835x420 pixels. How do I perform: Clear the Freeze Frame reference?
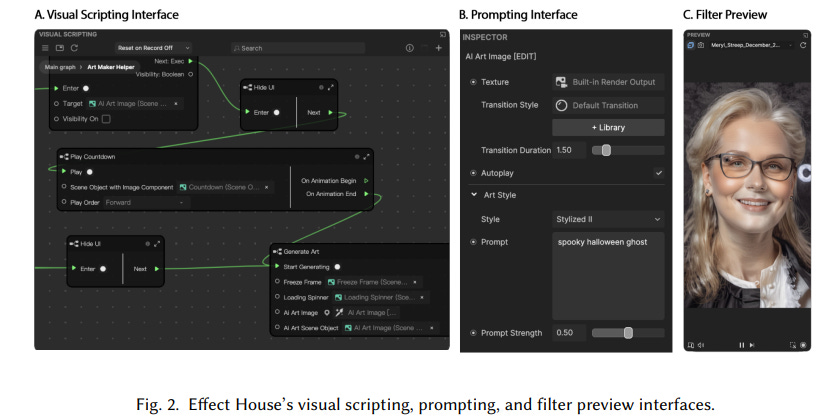(x=415, y=282)
